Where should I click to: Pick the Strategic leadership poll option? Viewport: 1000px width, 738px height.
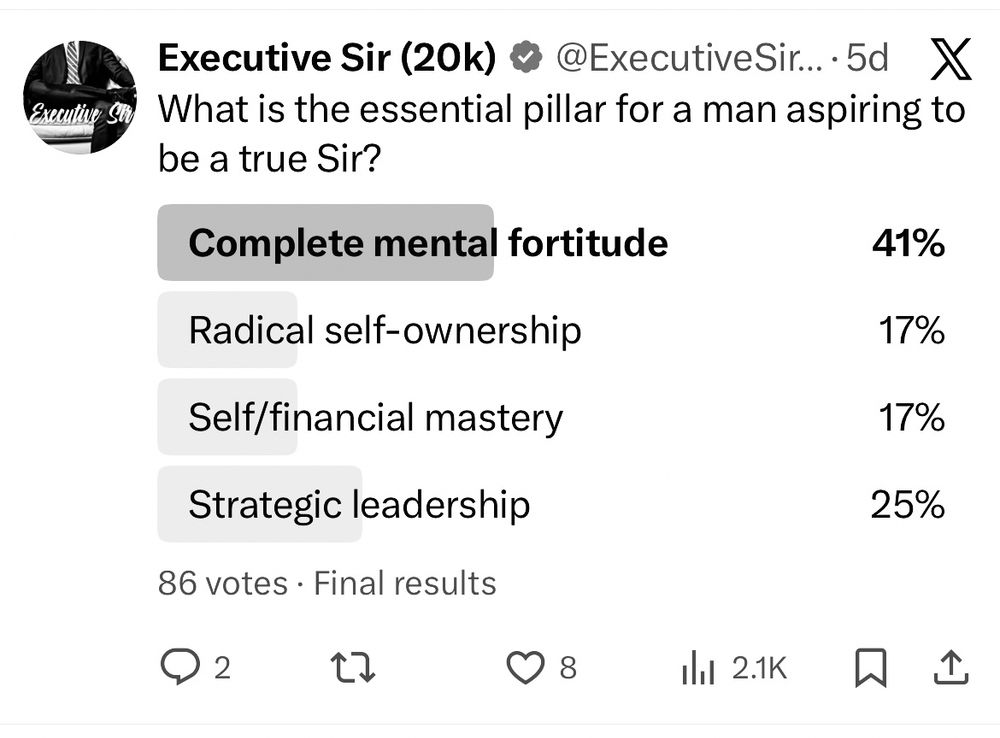[359, 504]
